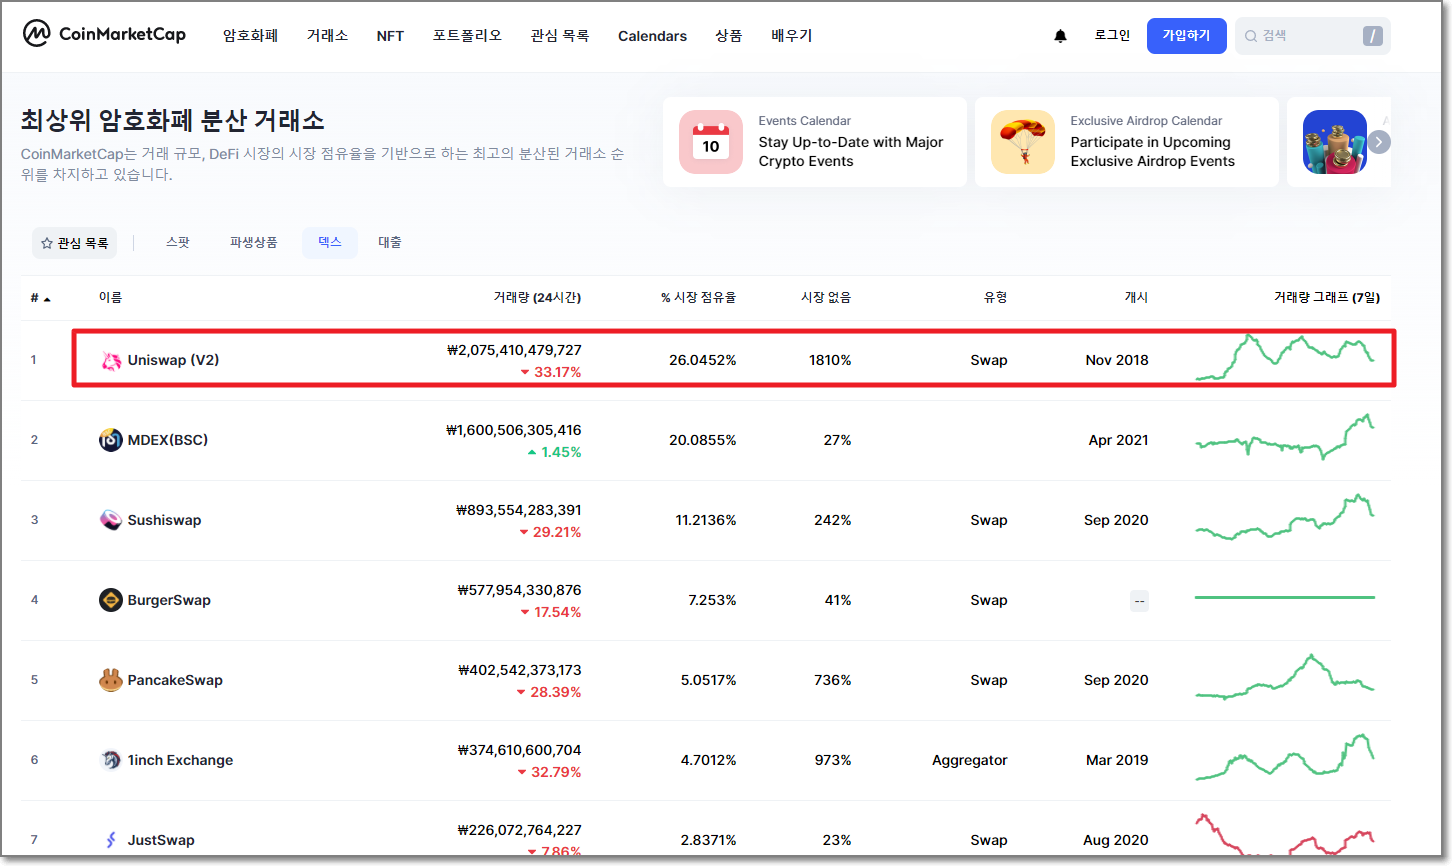This screenshot has width=1452, height=866.
Task: Open the 상품 menu
Action: click(x=729, y=36)
